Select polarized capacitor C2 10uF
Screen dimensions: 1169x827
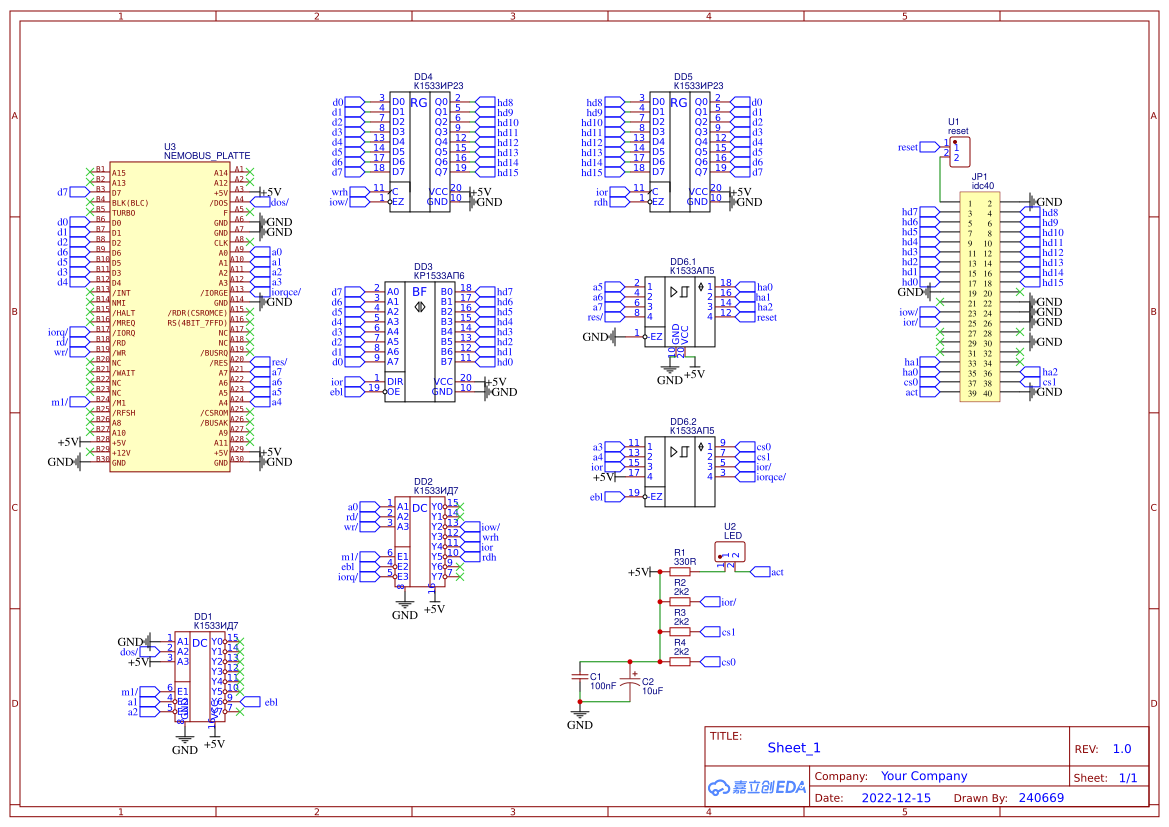tap(630, 680)
